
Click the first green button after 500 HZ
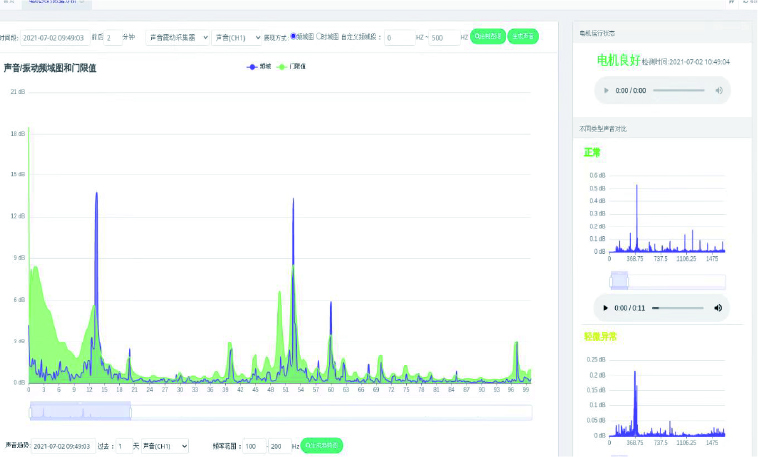[x=488, y=37]
